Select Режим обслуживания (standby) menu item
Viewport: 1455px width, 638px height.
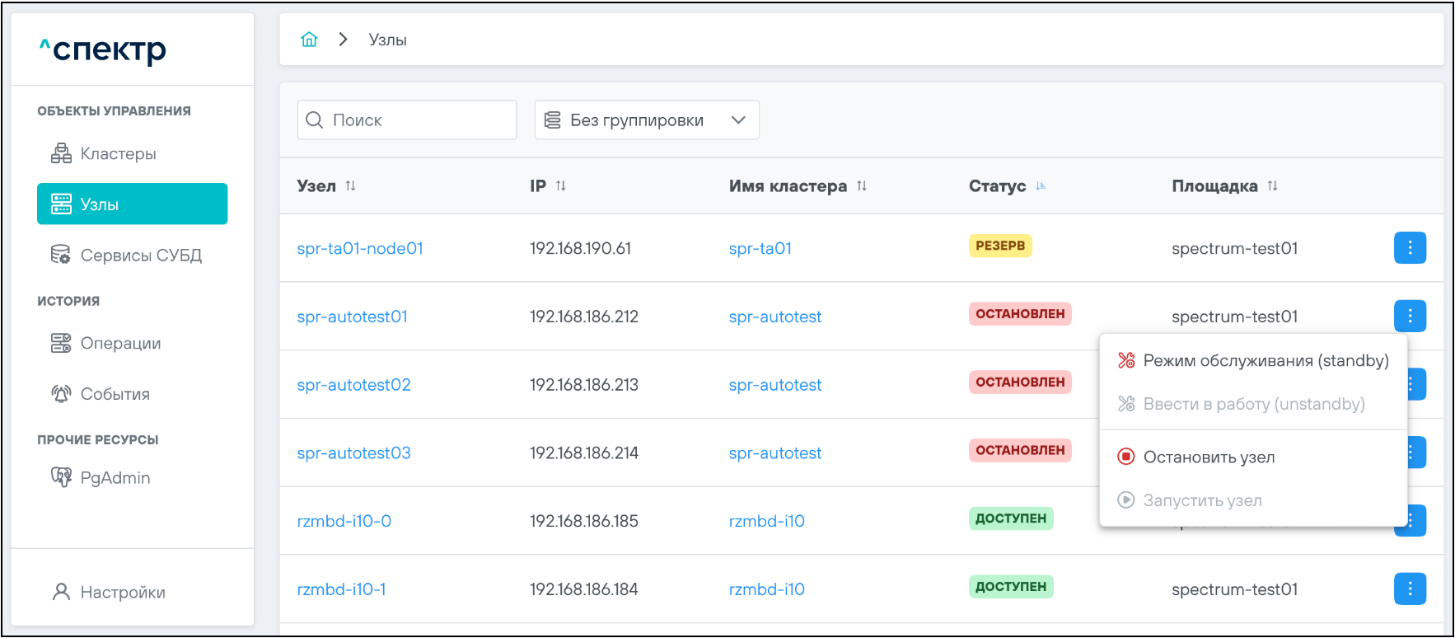[1265, 361]
